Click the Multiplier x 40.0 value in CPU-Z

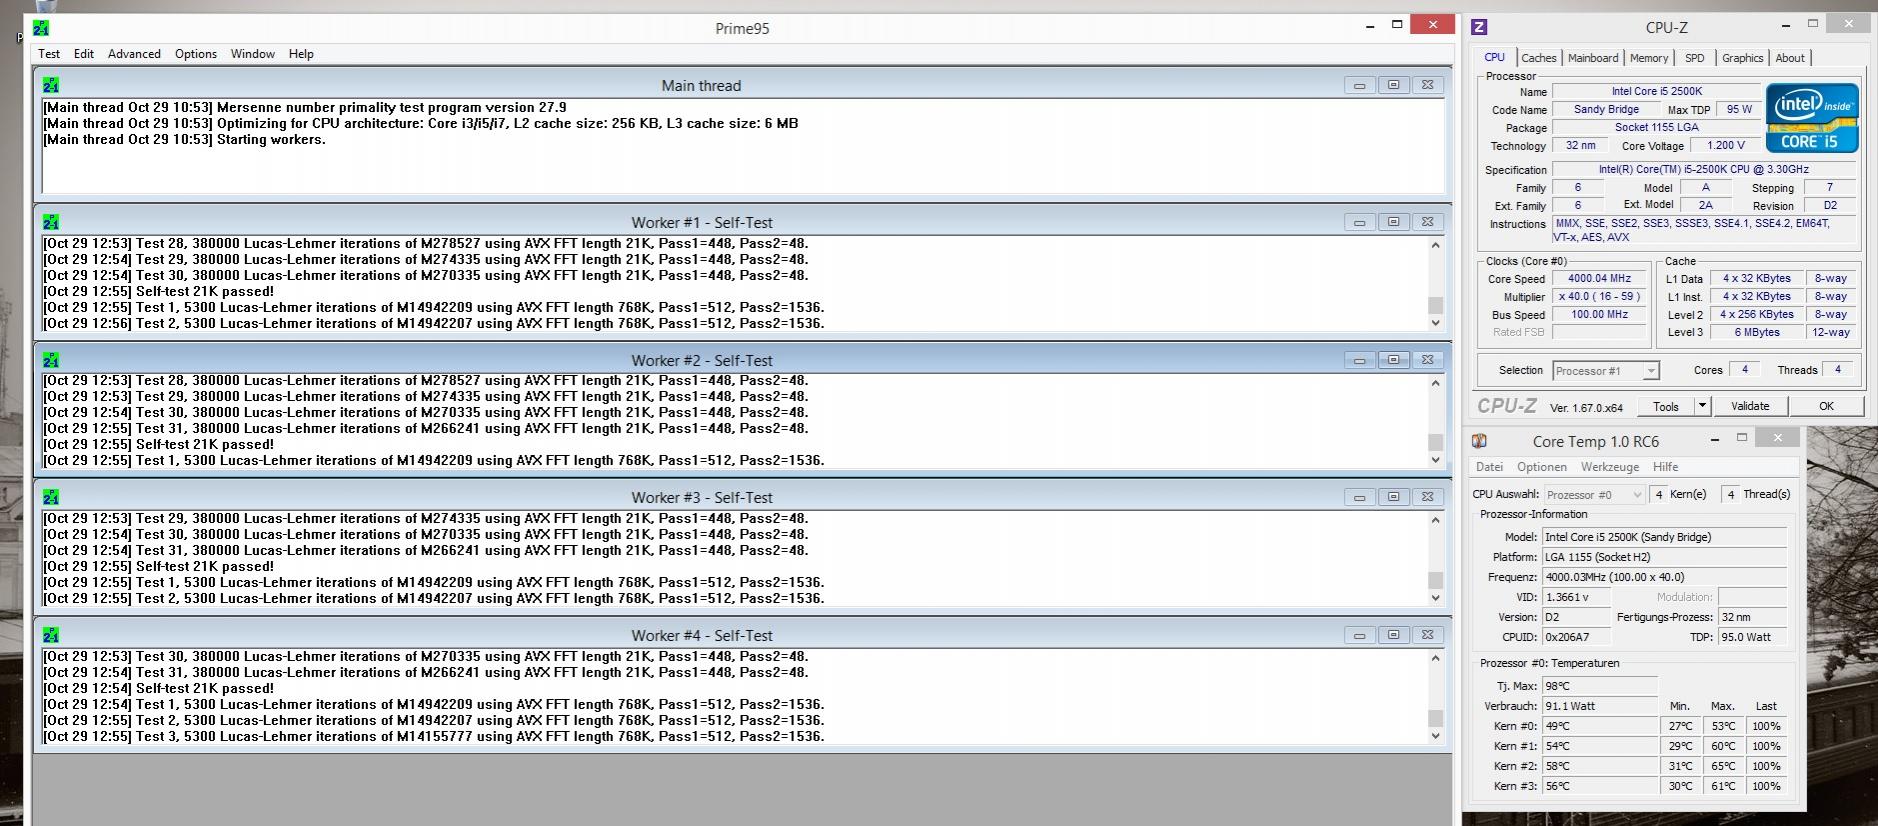tap(1599, 297)
